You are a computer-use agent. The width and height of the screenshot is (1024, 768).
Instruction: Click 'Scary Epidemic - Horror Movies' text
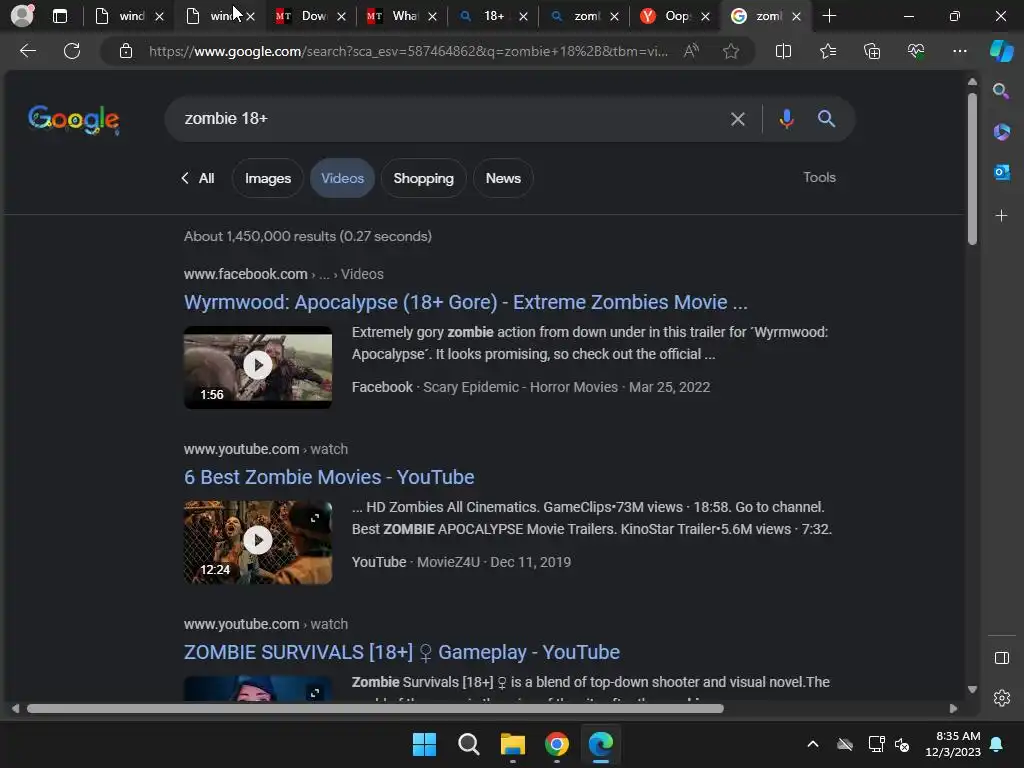point(520,387)
